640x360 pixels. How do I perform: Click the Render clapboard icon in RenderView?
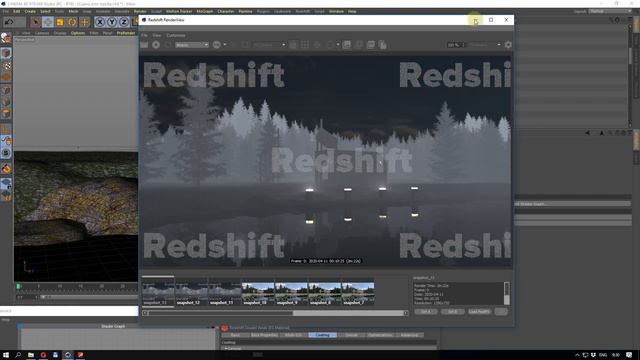[144, 44]
